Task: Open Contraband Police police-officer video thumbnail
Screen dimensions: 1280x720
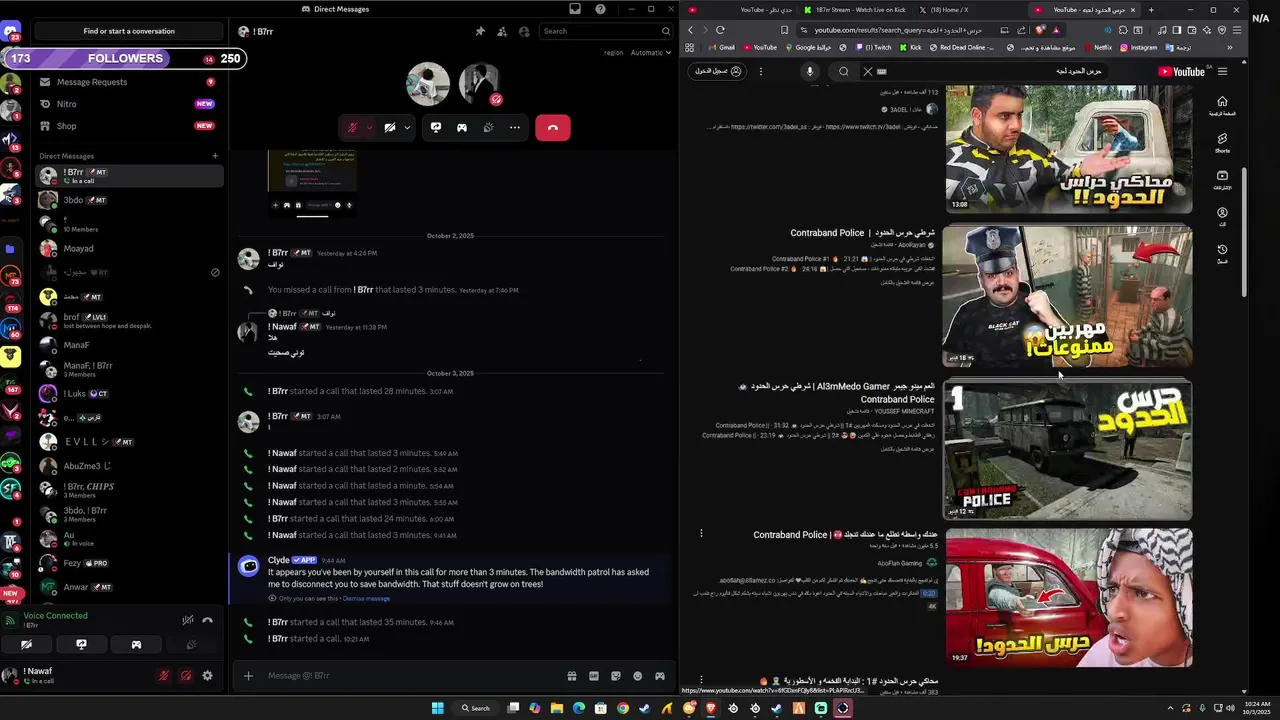Action: [x=1067, y=296]
